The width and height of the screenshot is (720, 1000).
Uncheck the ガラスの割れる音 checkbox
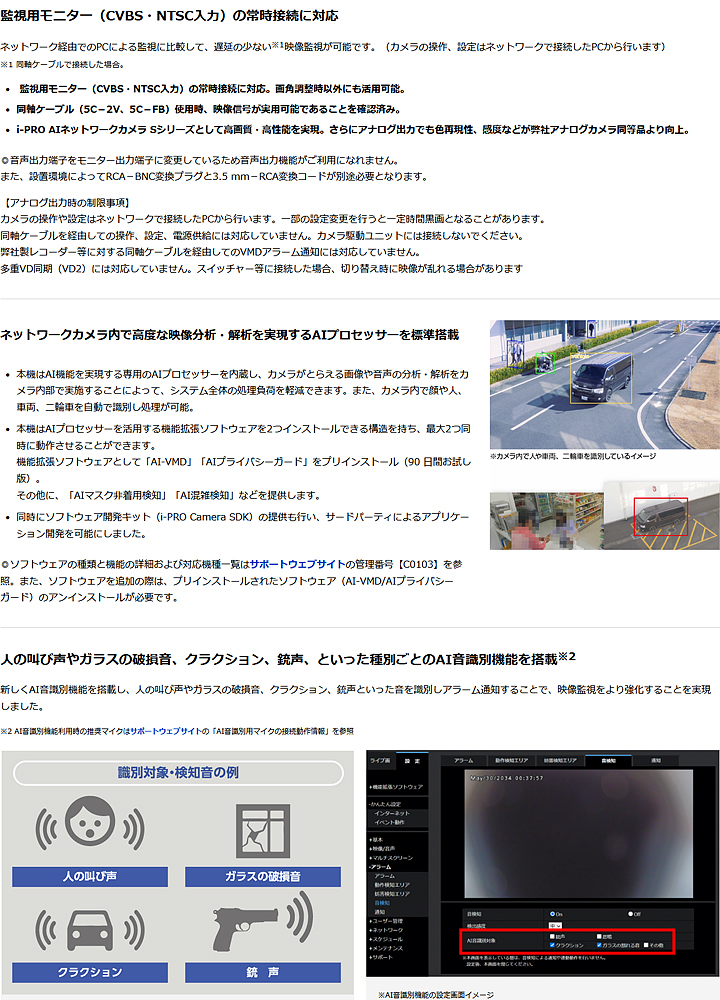[599, 945]
